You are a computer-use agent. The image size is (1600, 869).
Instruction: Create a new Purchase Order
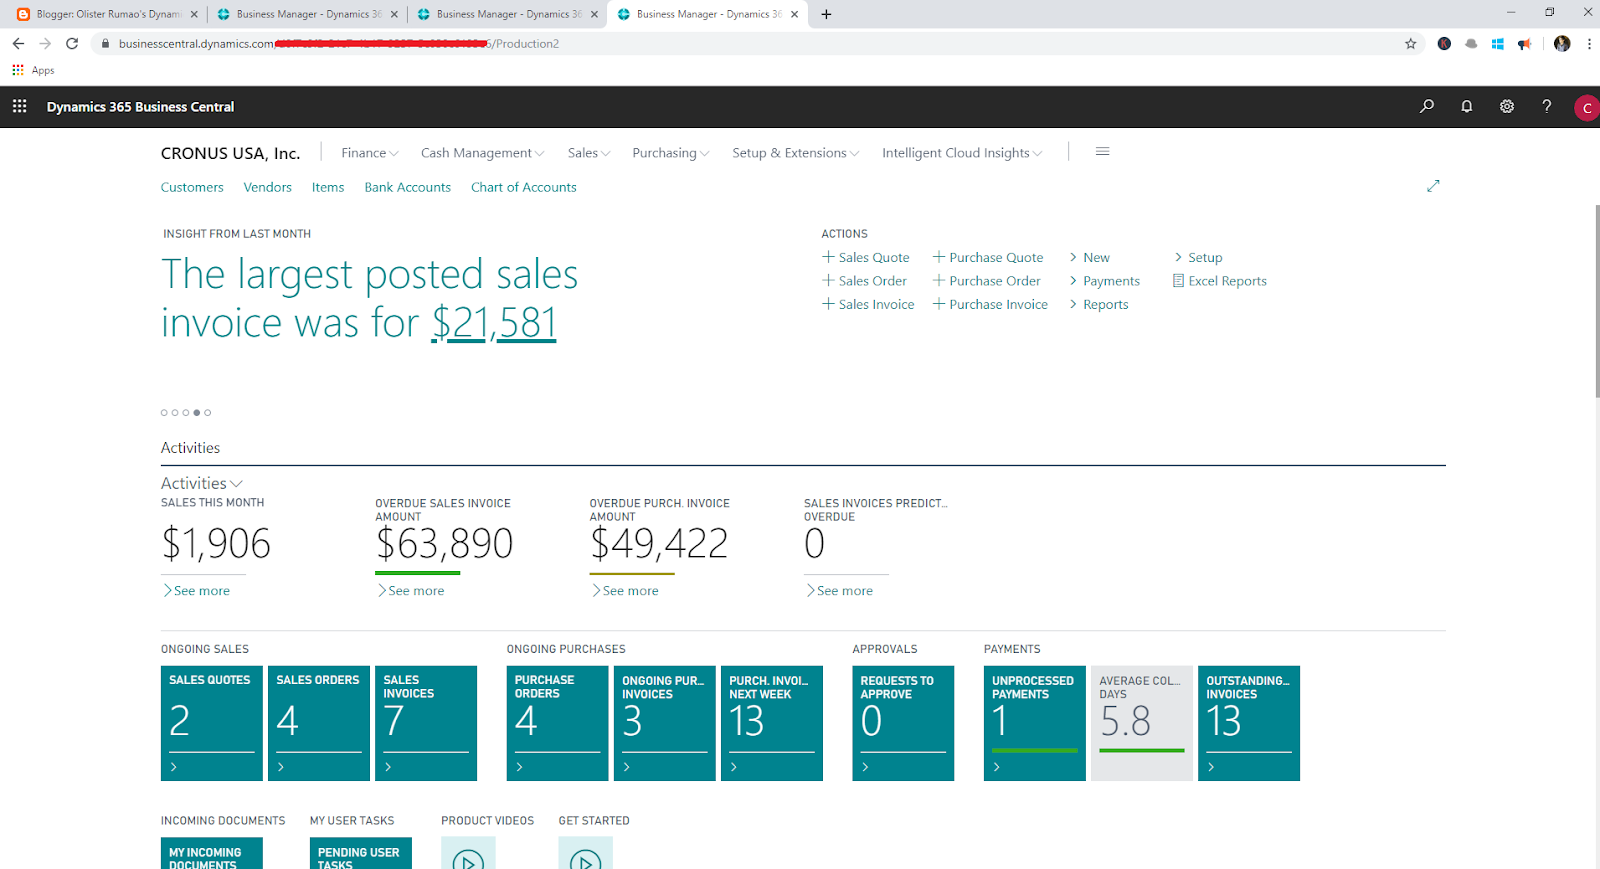[987, 281]
